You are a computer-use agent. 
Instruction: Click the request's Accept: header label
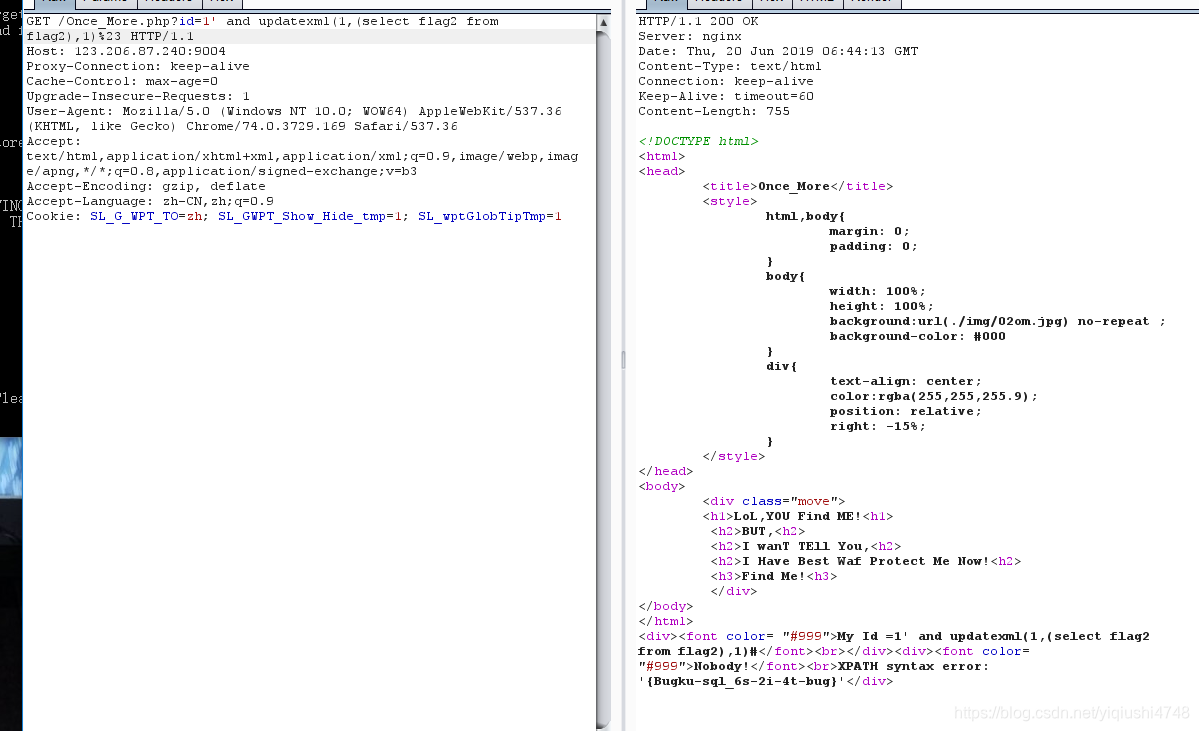tap(53, 141)
